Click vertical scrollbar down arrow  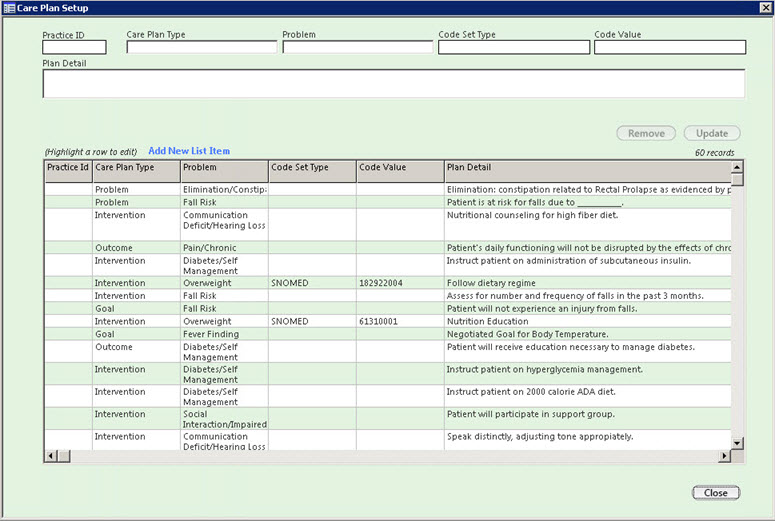pos(737,443)
